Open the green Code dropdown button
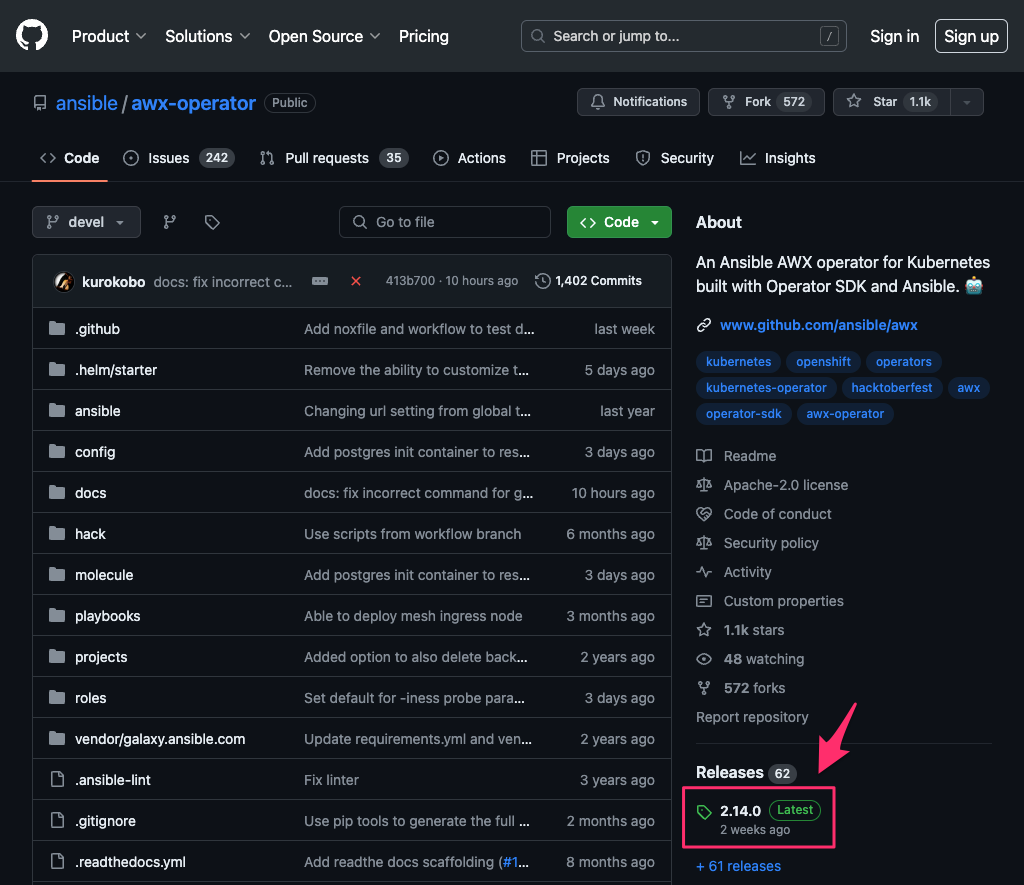The height and width of the screenshot is (885, 1024). coord(619,222)
